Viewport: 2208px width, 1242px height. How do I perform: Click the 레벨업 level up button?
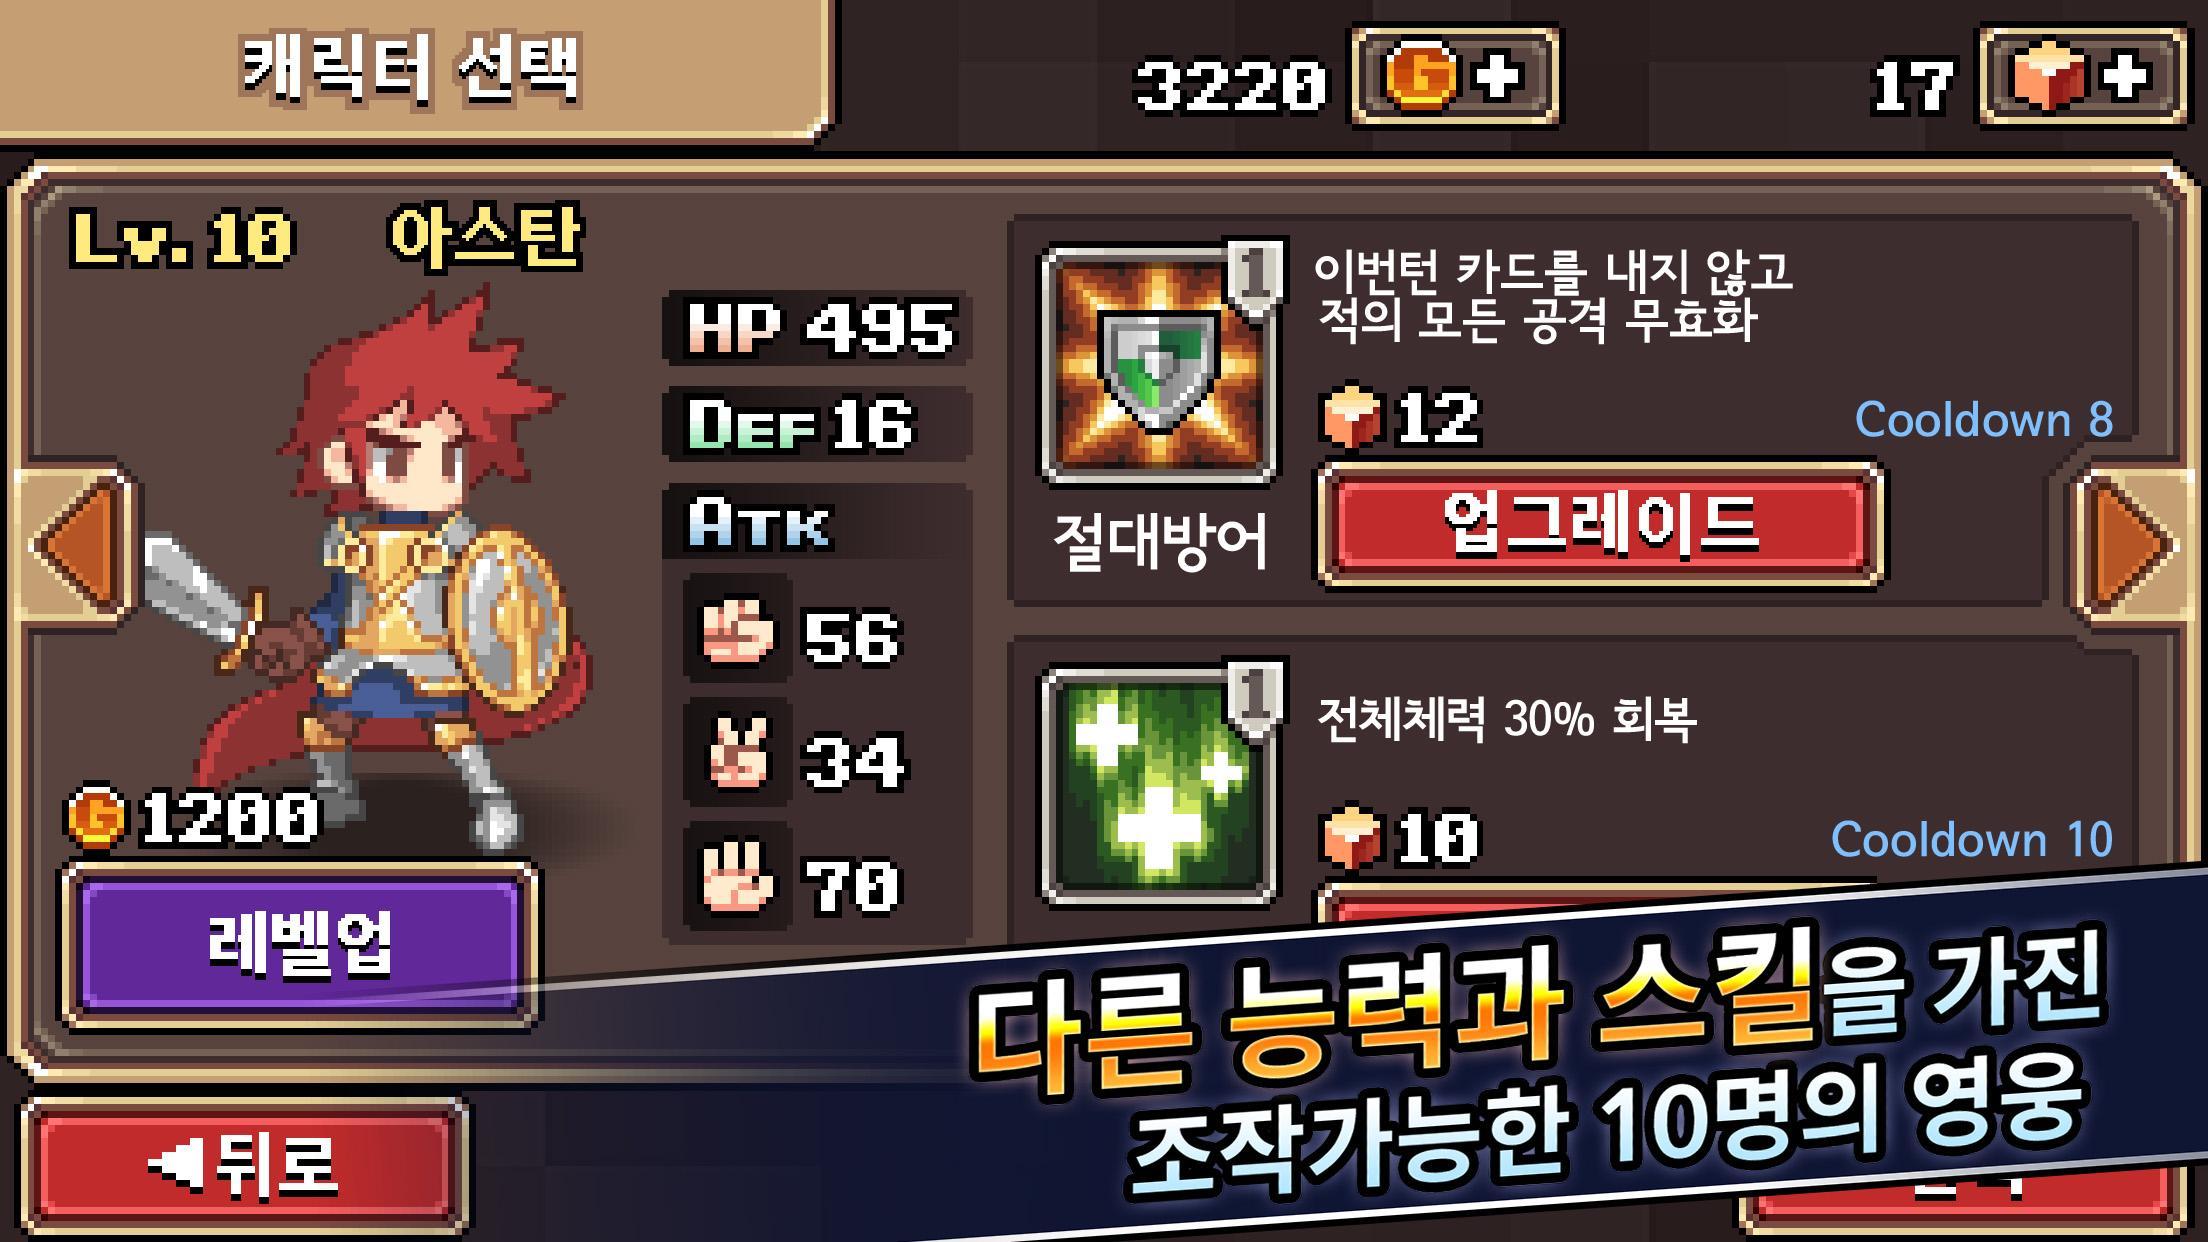pyautogui.click(x=300, y=945)
